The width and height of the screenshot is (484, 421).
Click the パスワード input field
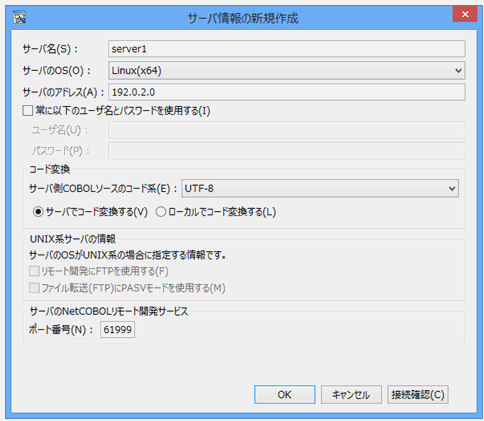tap(287, 151)
